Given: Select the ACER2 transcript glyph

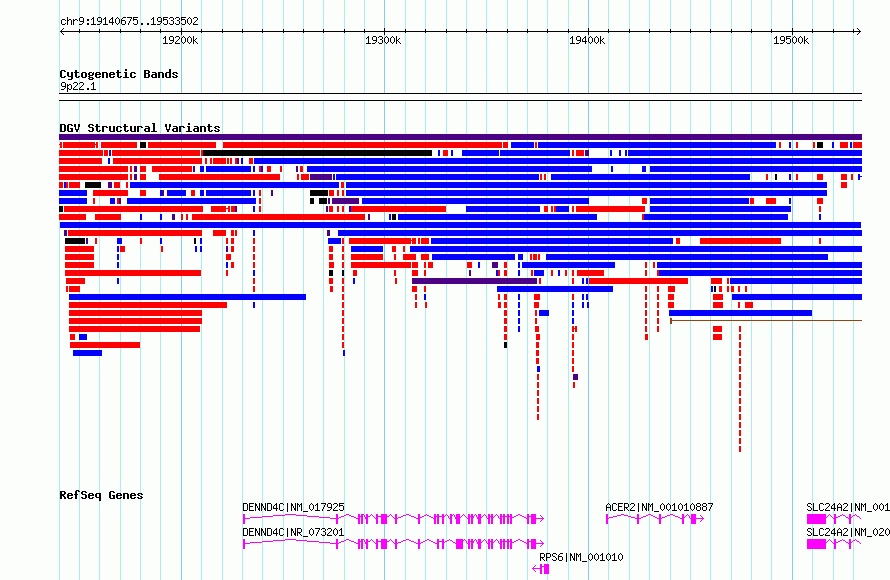Looking at the screenshot, I should coord(655,518).
